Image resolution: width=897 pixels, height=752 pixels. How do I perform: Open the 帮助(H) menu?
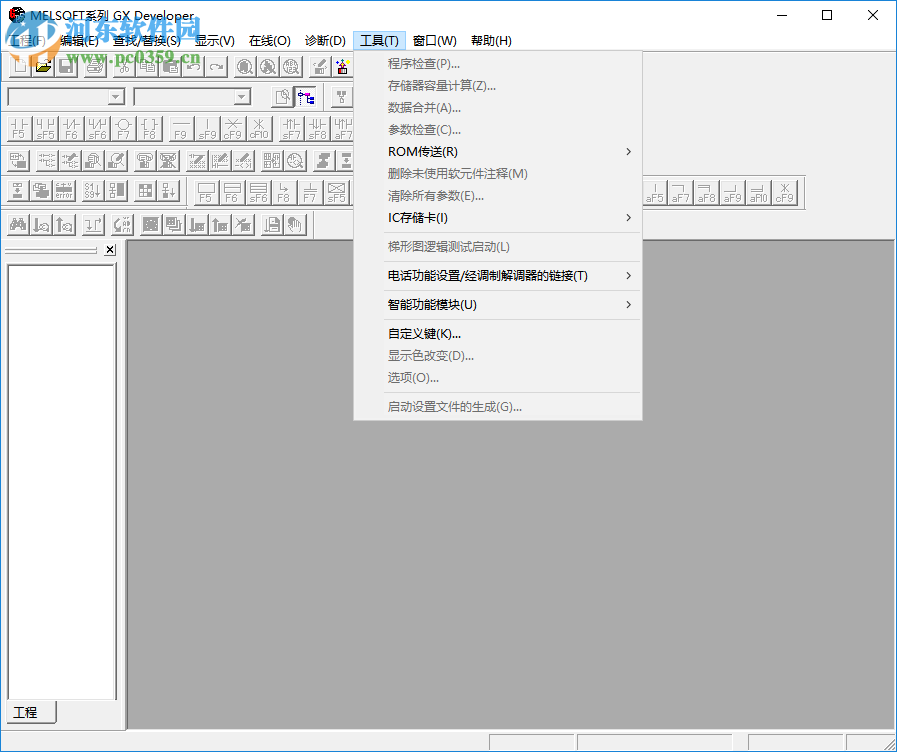(489, 40)
